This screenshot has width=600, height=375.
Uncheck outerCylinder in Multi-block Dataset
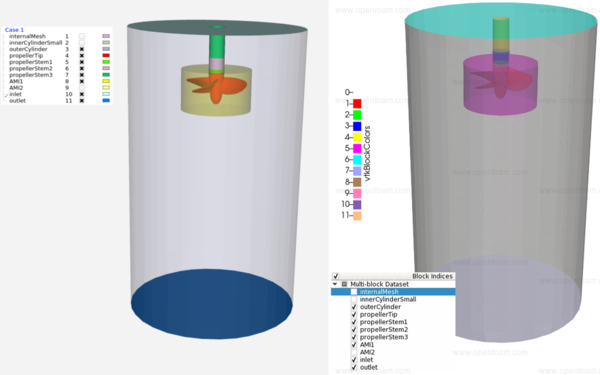coord(354,307)
